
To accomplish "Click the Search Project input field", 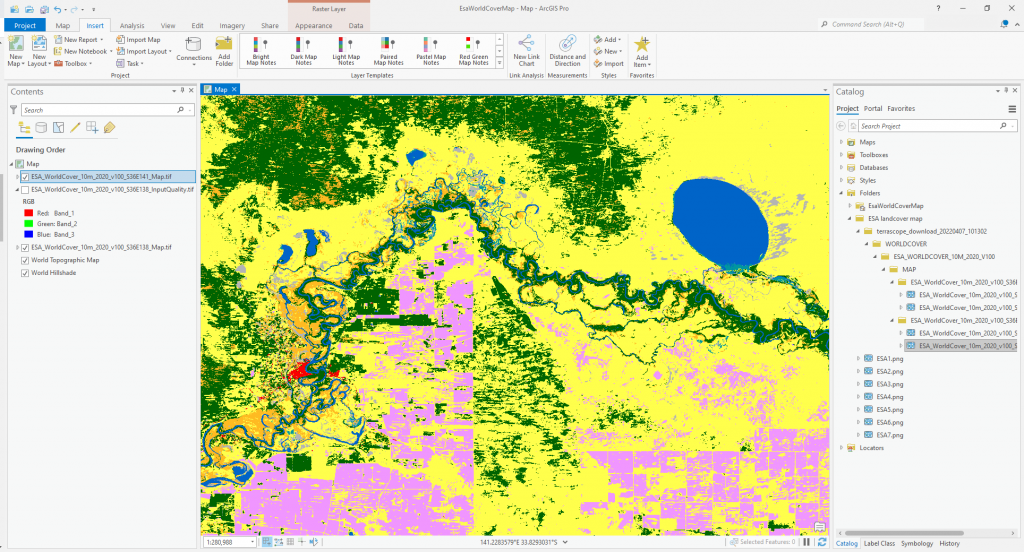I will point(929,126).
